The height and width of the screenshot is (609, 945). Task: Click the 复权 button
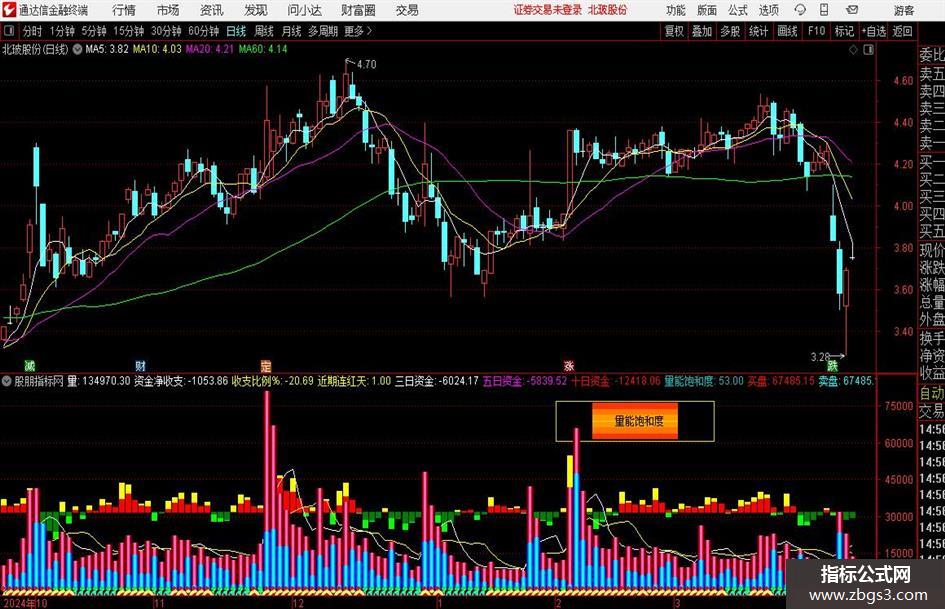(674, 31)
